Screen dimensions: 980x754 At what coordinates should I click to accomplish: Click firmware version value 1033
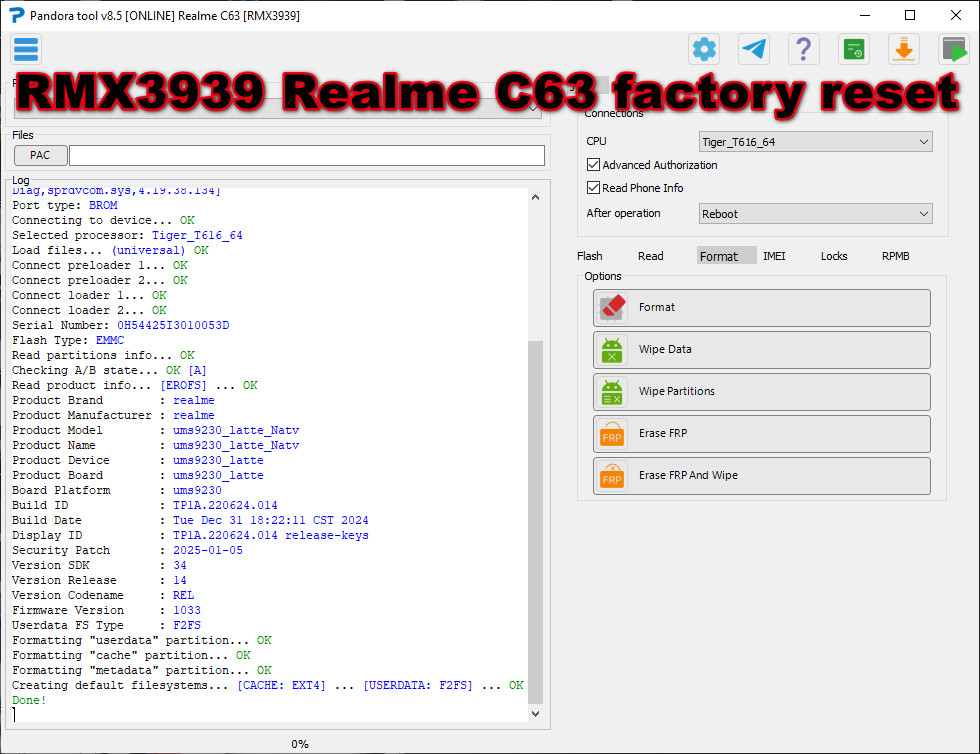coord(187,610)
